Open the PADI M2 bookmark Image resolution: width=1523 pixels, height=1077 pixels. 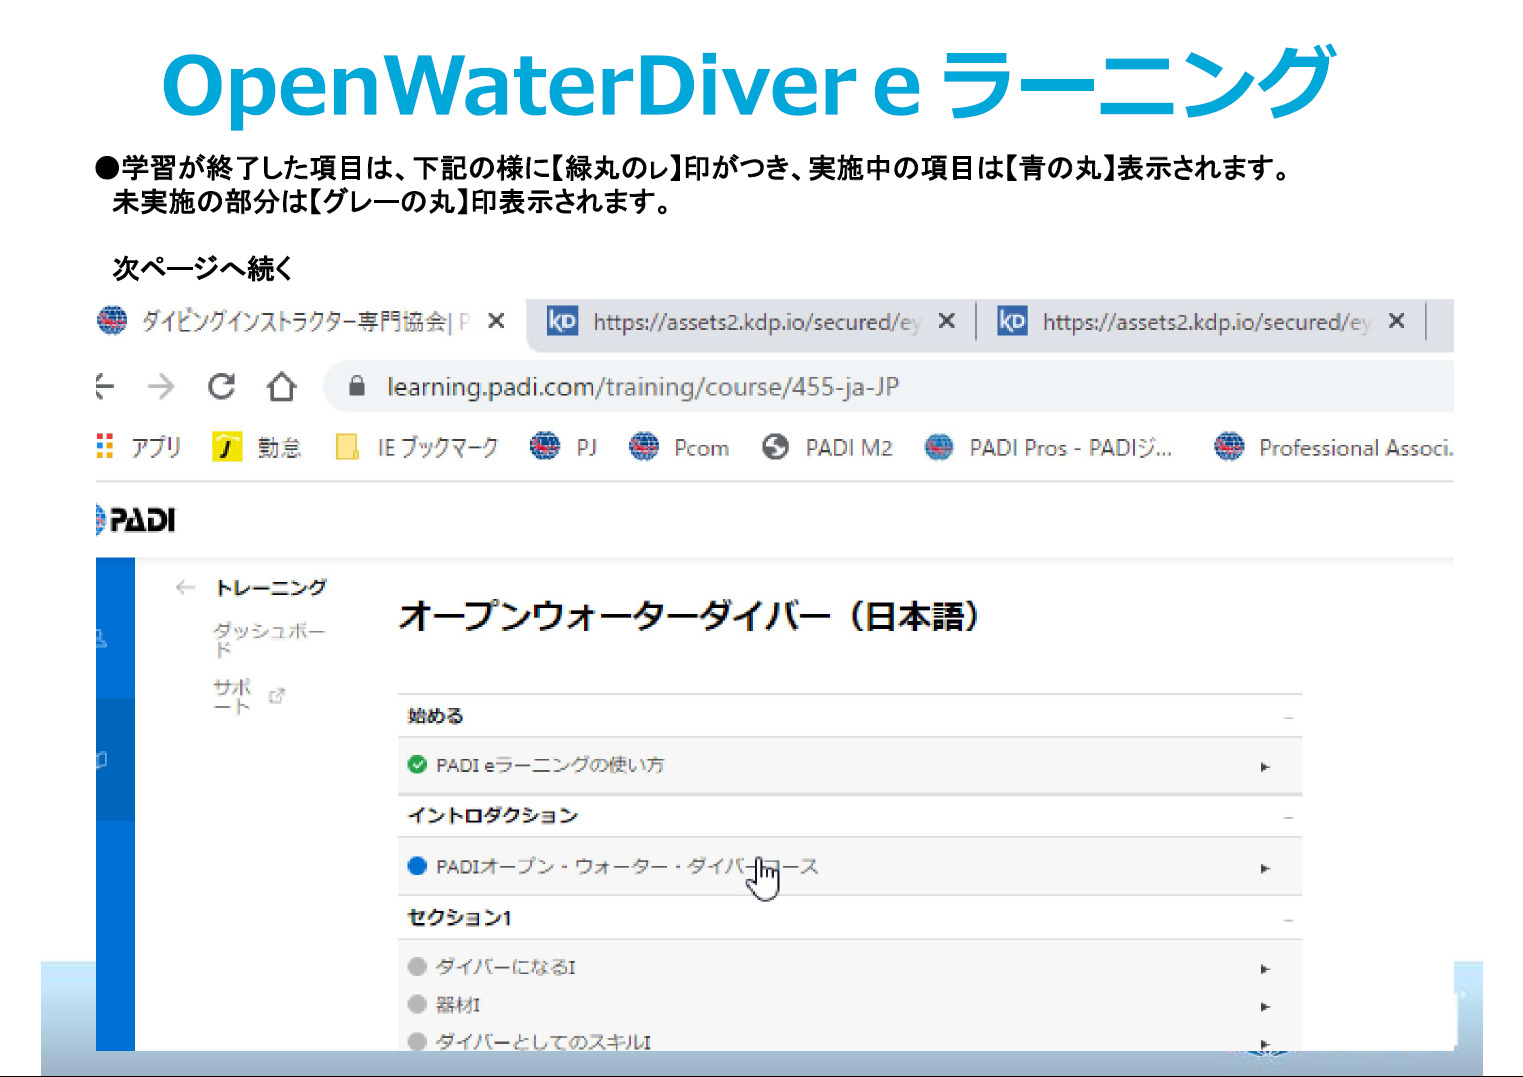point(827,447)
